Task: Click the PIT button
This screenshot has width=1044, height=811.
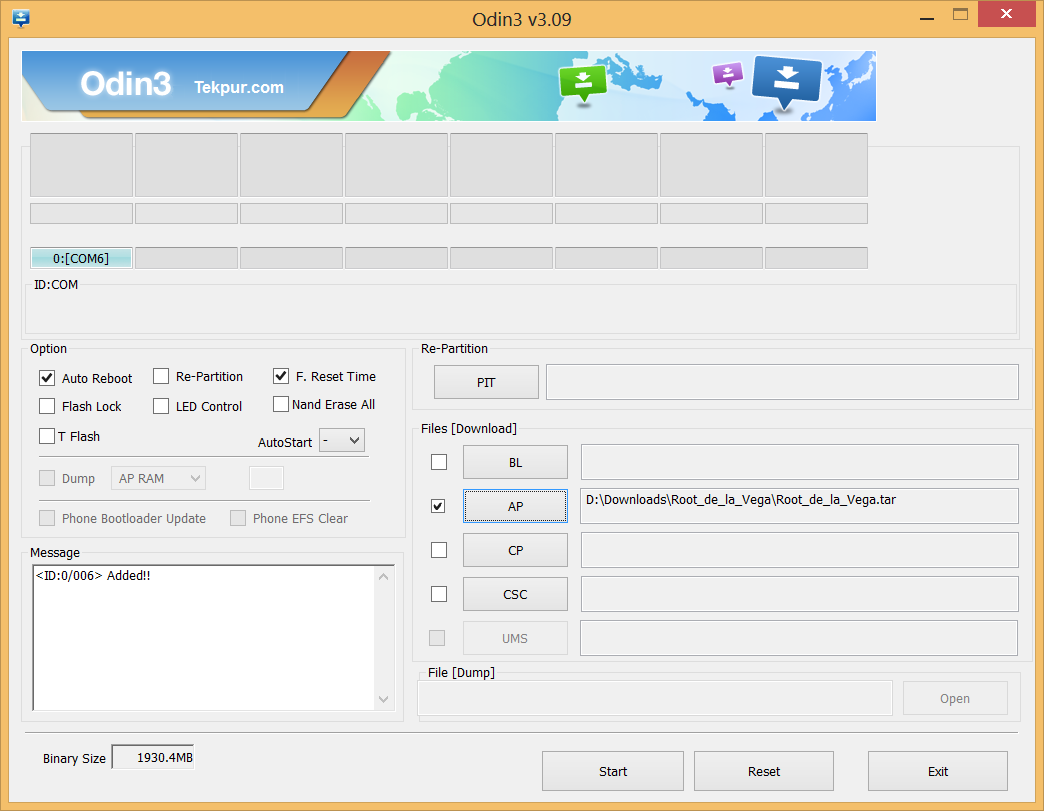Action: coord(486,382)
